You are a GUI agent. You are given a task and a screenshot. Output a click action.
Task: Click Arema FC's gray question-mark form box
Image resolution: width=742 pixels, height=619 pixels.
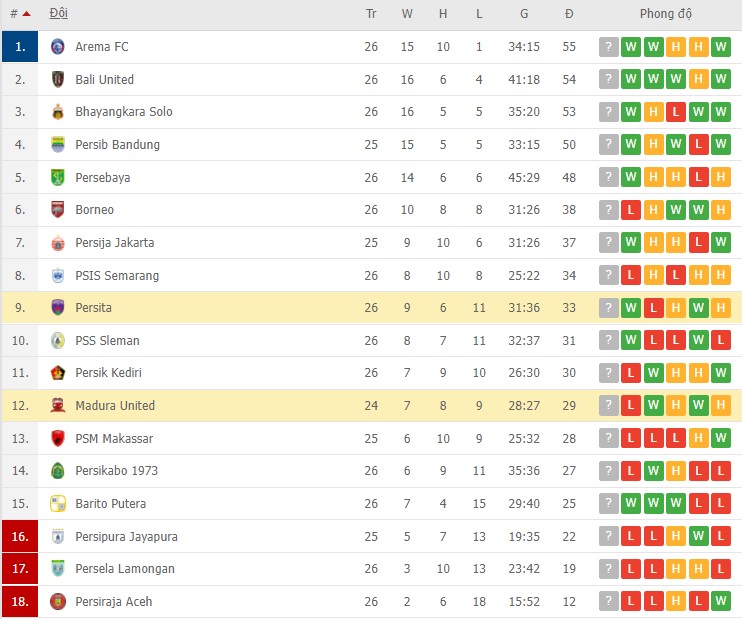(608, 47)
